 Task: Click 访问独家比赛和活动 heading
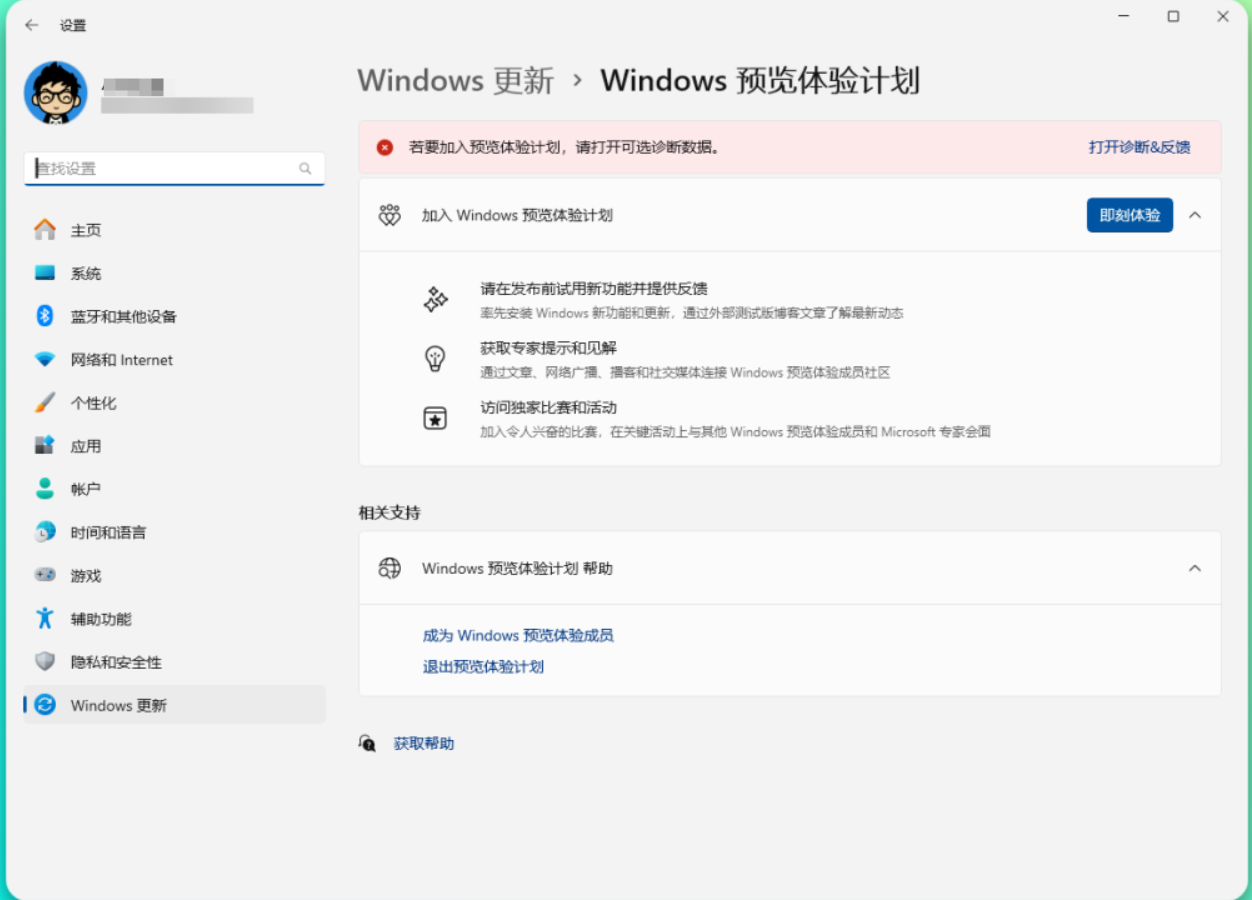click(549, 408)
